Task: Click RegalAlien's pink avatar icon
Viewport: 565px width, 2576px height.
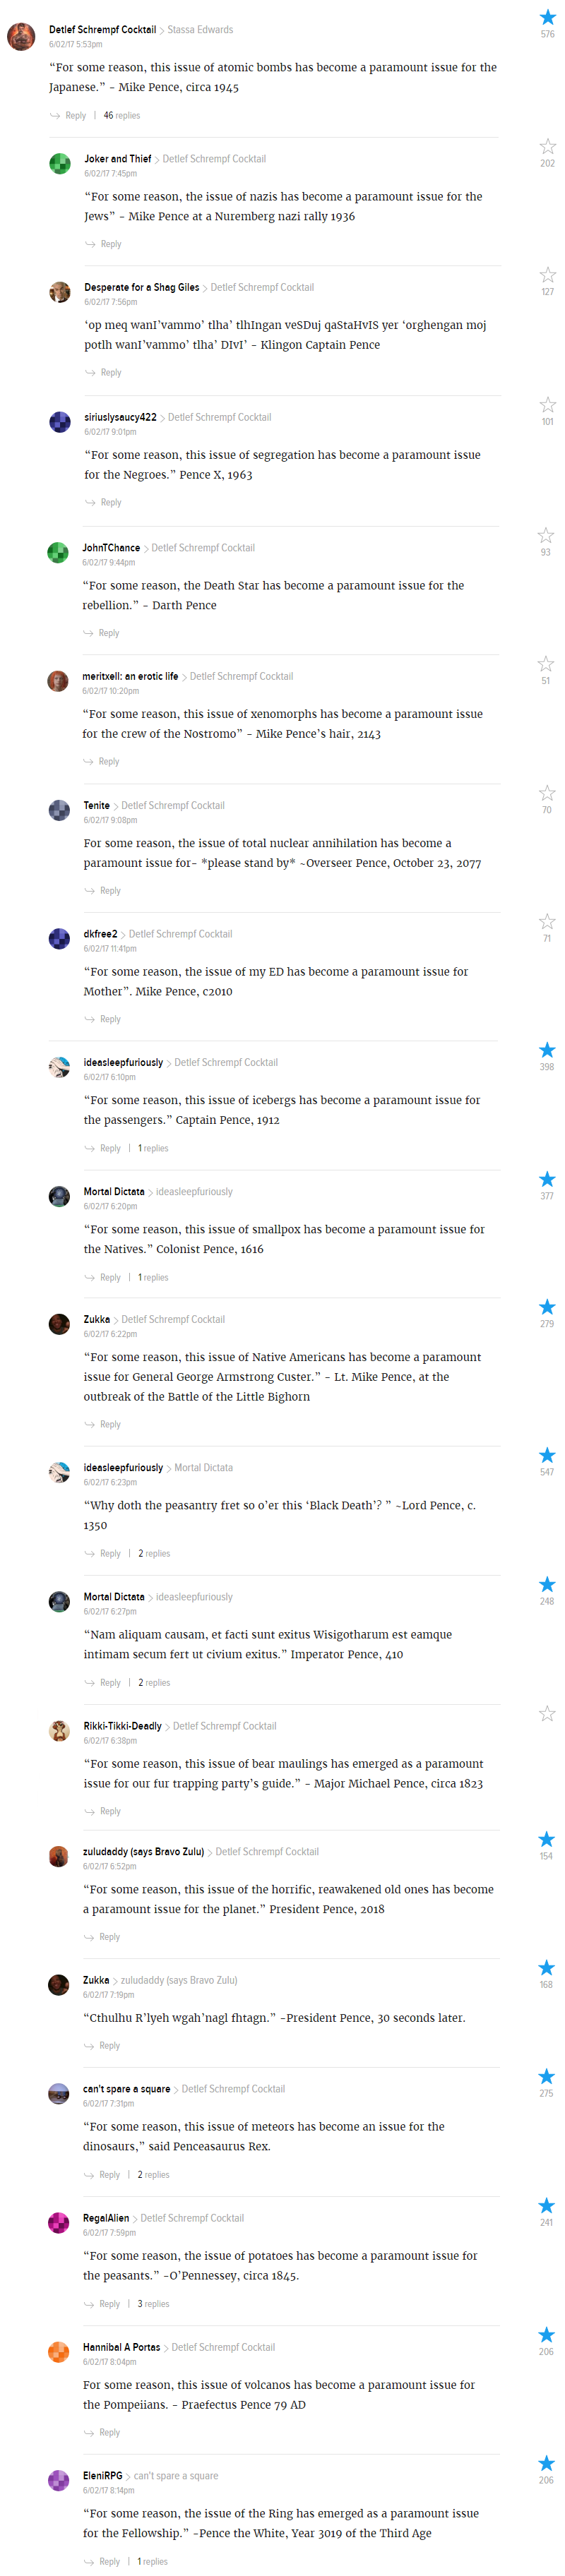Action: [x=59, y=2222]
